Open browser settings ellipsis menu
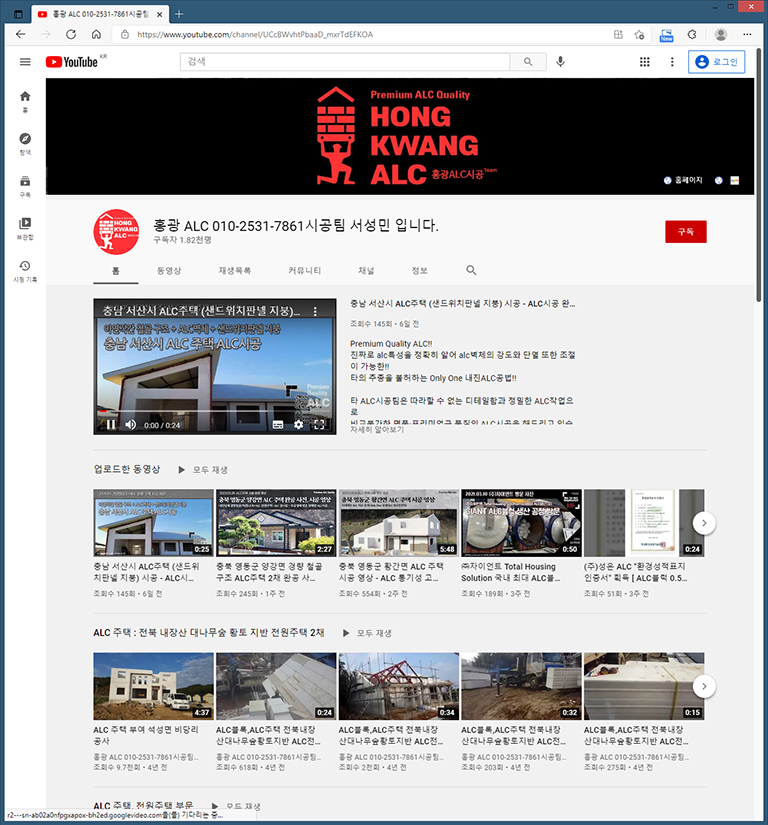Viewport: 768px width, 825px height. (747, 35)
